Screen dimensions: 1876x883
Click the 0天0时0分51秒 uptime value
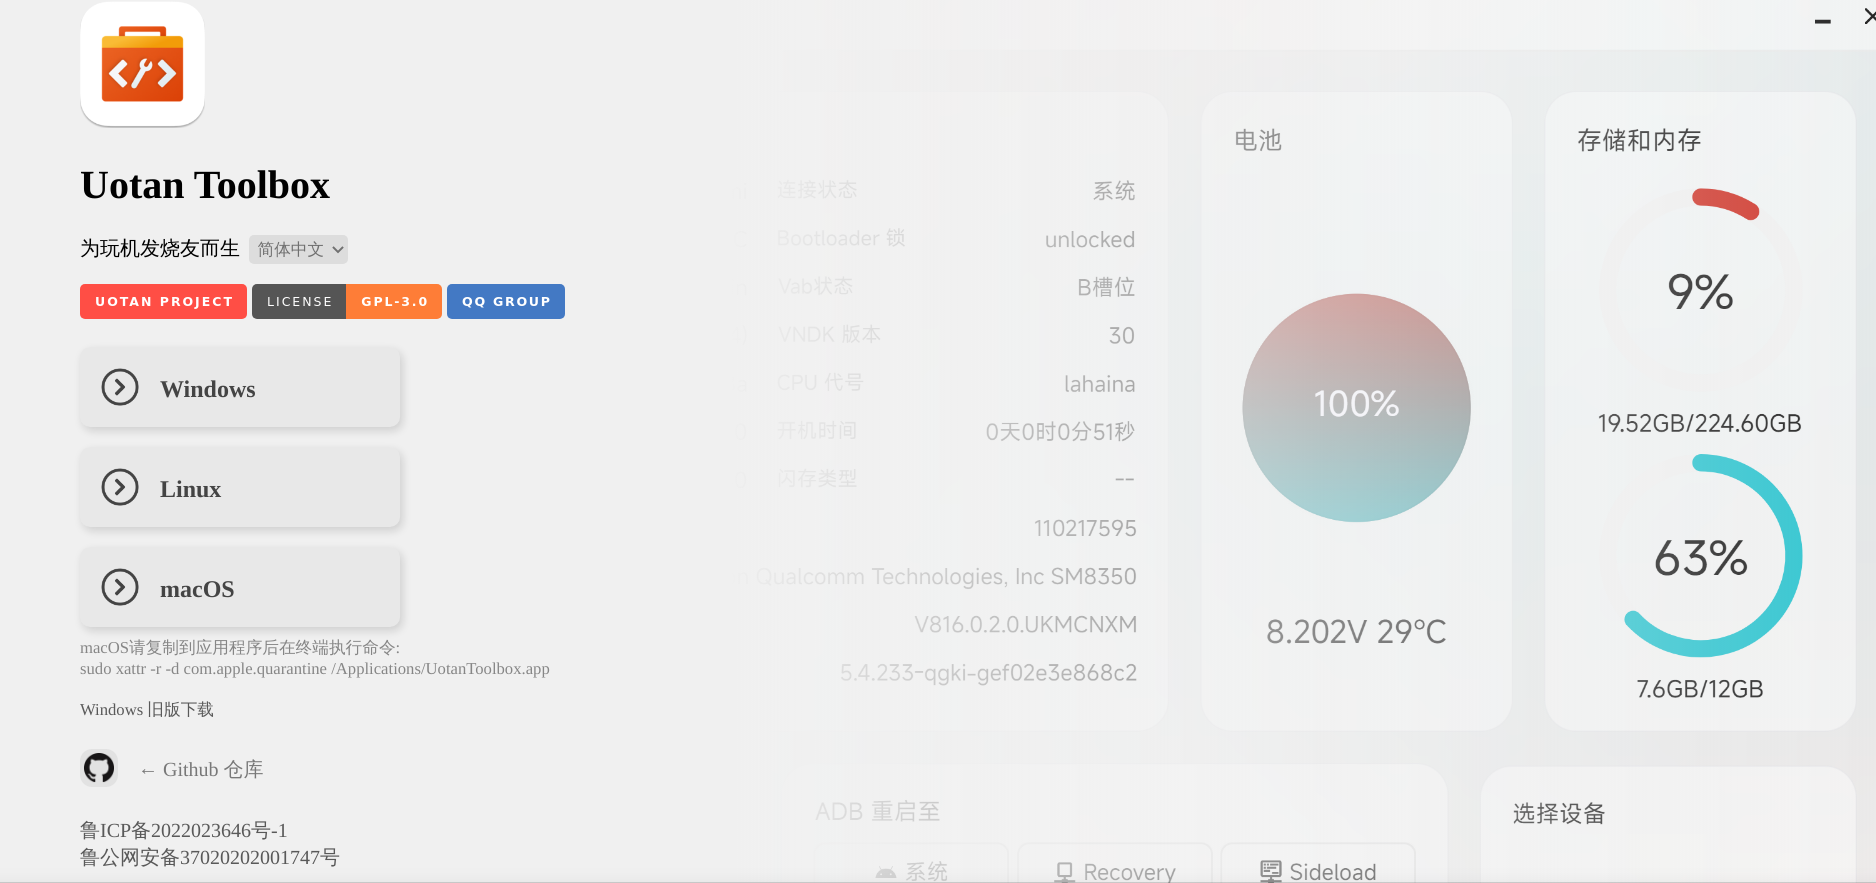1060,431
